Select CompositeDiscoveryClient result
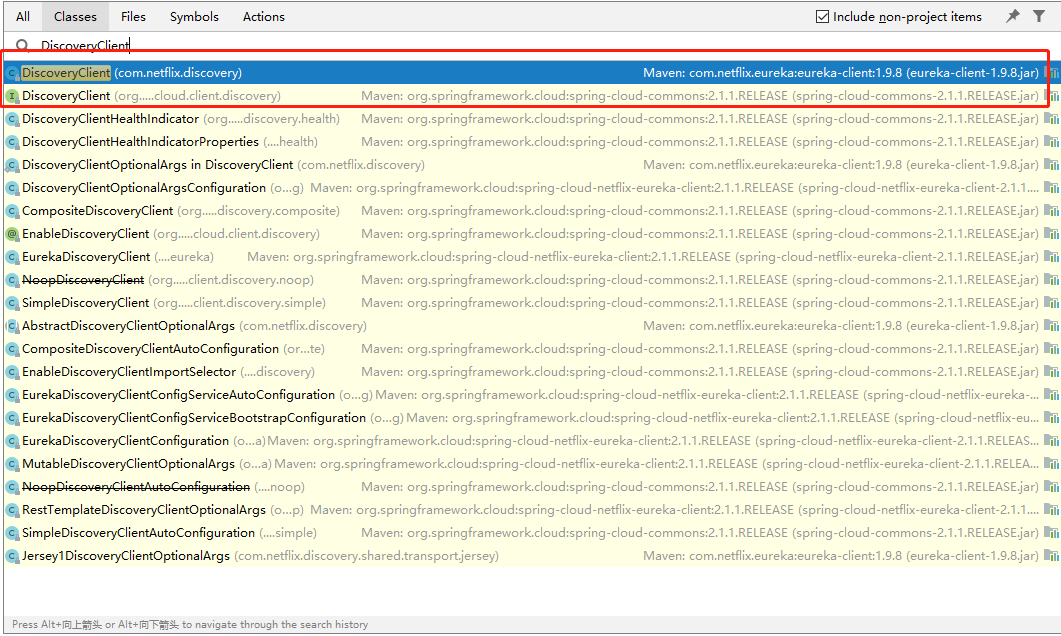Viewport: 1061px width, 636px height. coord(531,210)
